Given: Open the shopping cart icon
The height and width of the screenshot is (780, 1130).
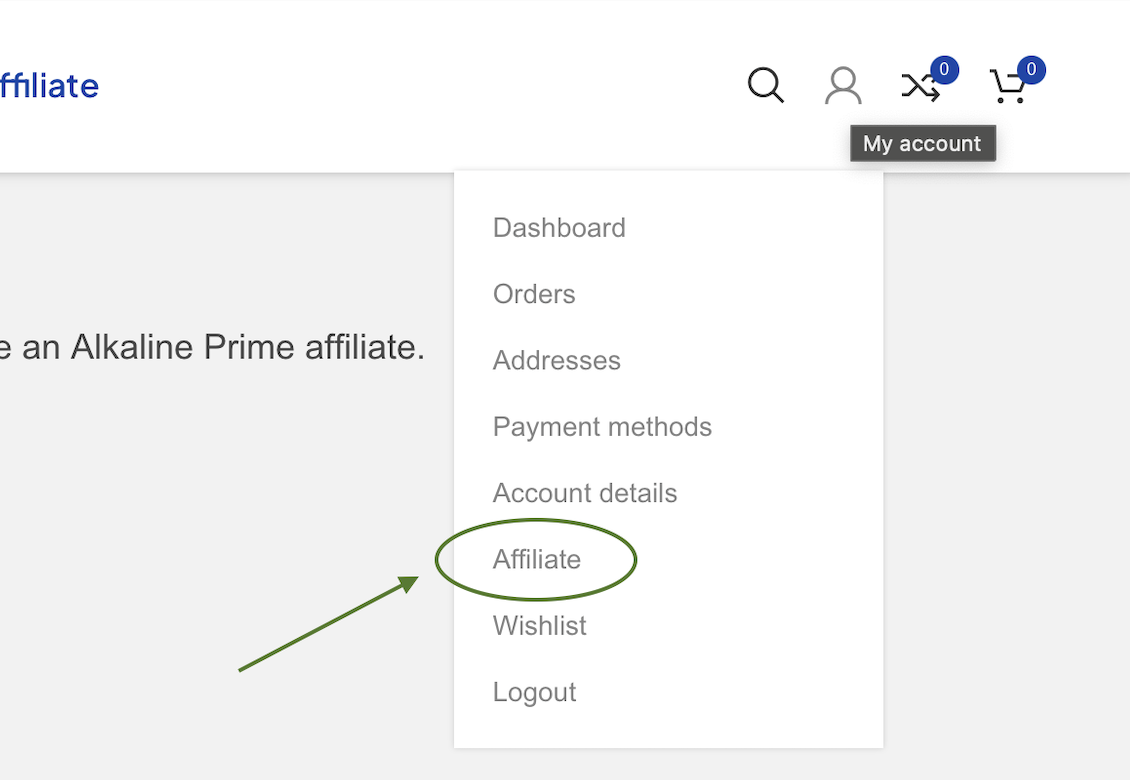Looking at the screenshot, I should (x=1007, y=88).
